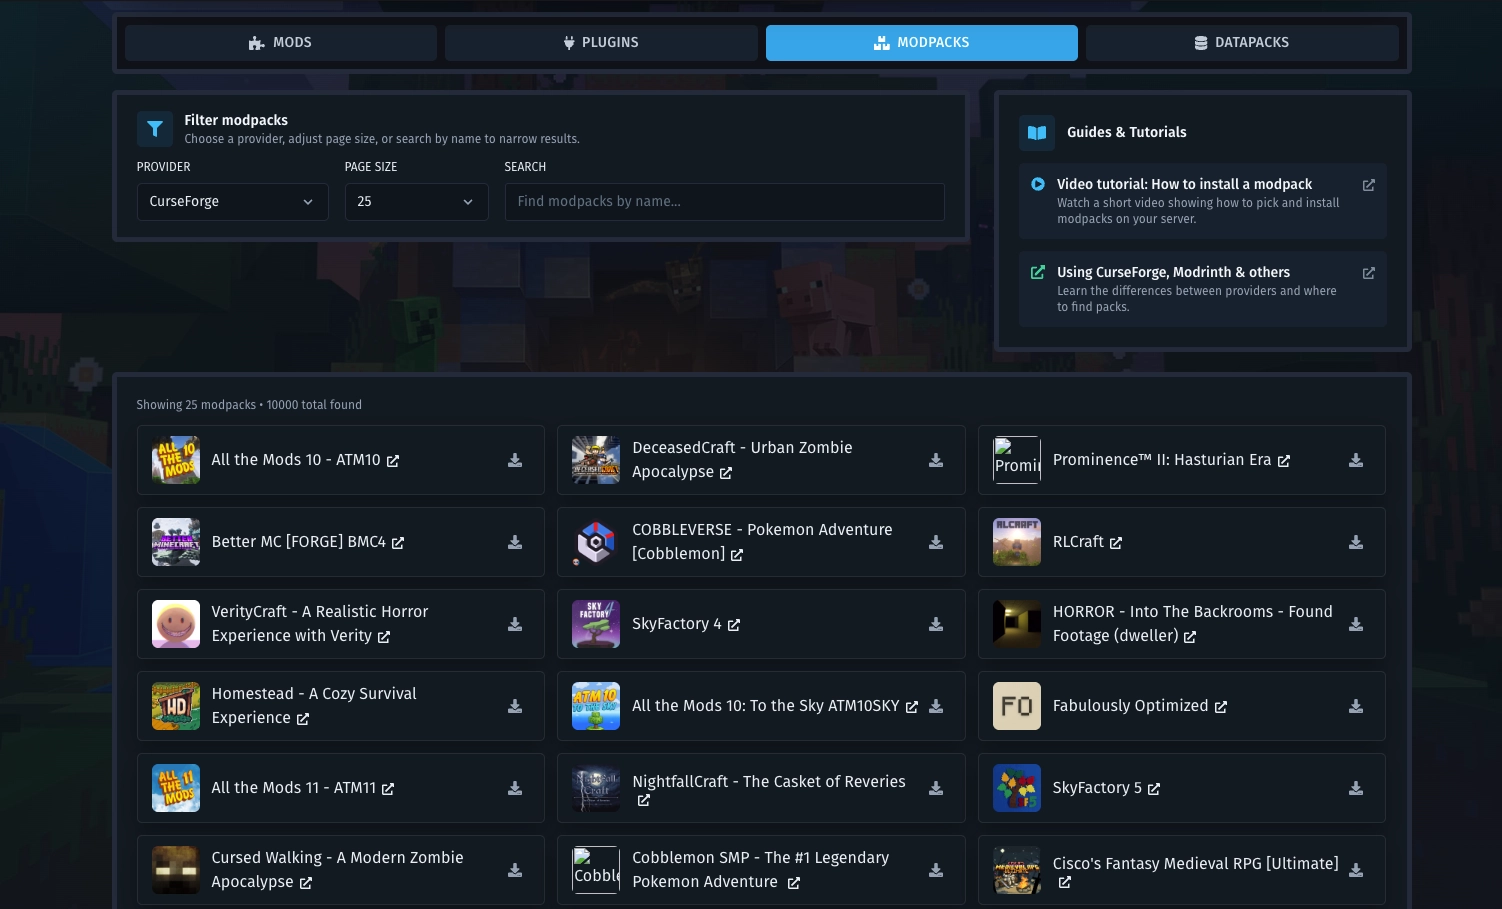Download the COBBLEVERSE Pokemon Adventure modpack
This screenshot has height=909, width=1502.
tap(936, 542)
